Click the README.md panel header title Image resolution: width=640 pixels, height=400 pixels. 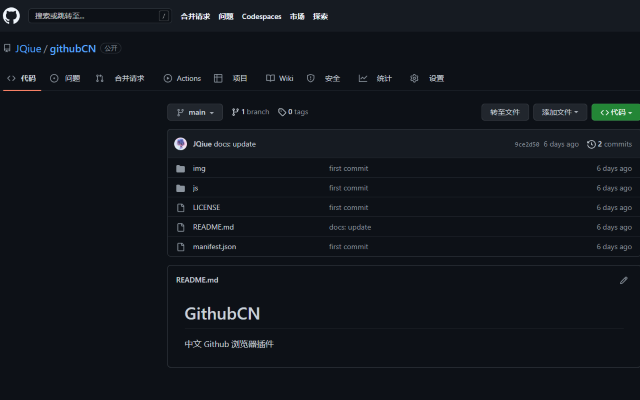[197, 280]
